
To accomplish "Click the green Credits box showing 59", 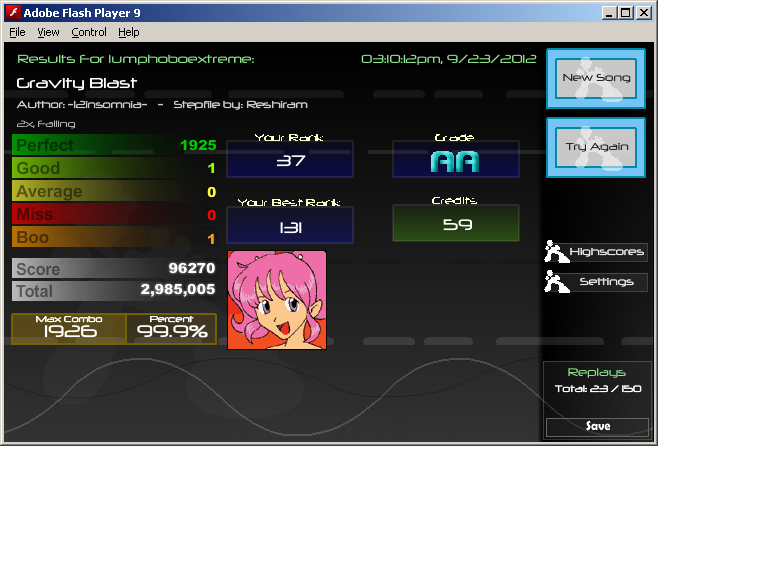I will click(x=455, y=224).
